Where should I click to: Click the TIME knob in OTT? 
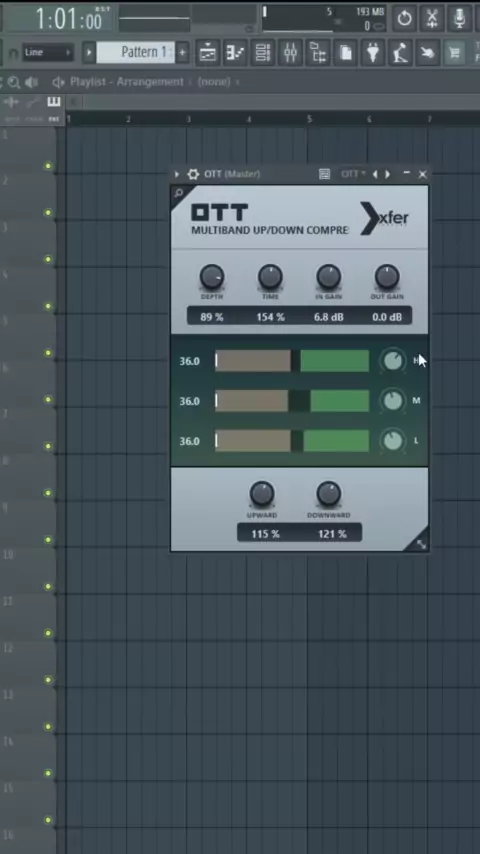point(270,277)
